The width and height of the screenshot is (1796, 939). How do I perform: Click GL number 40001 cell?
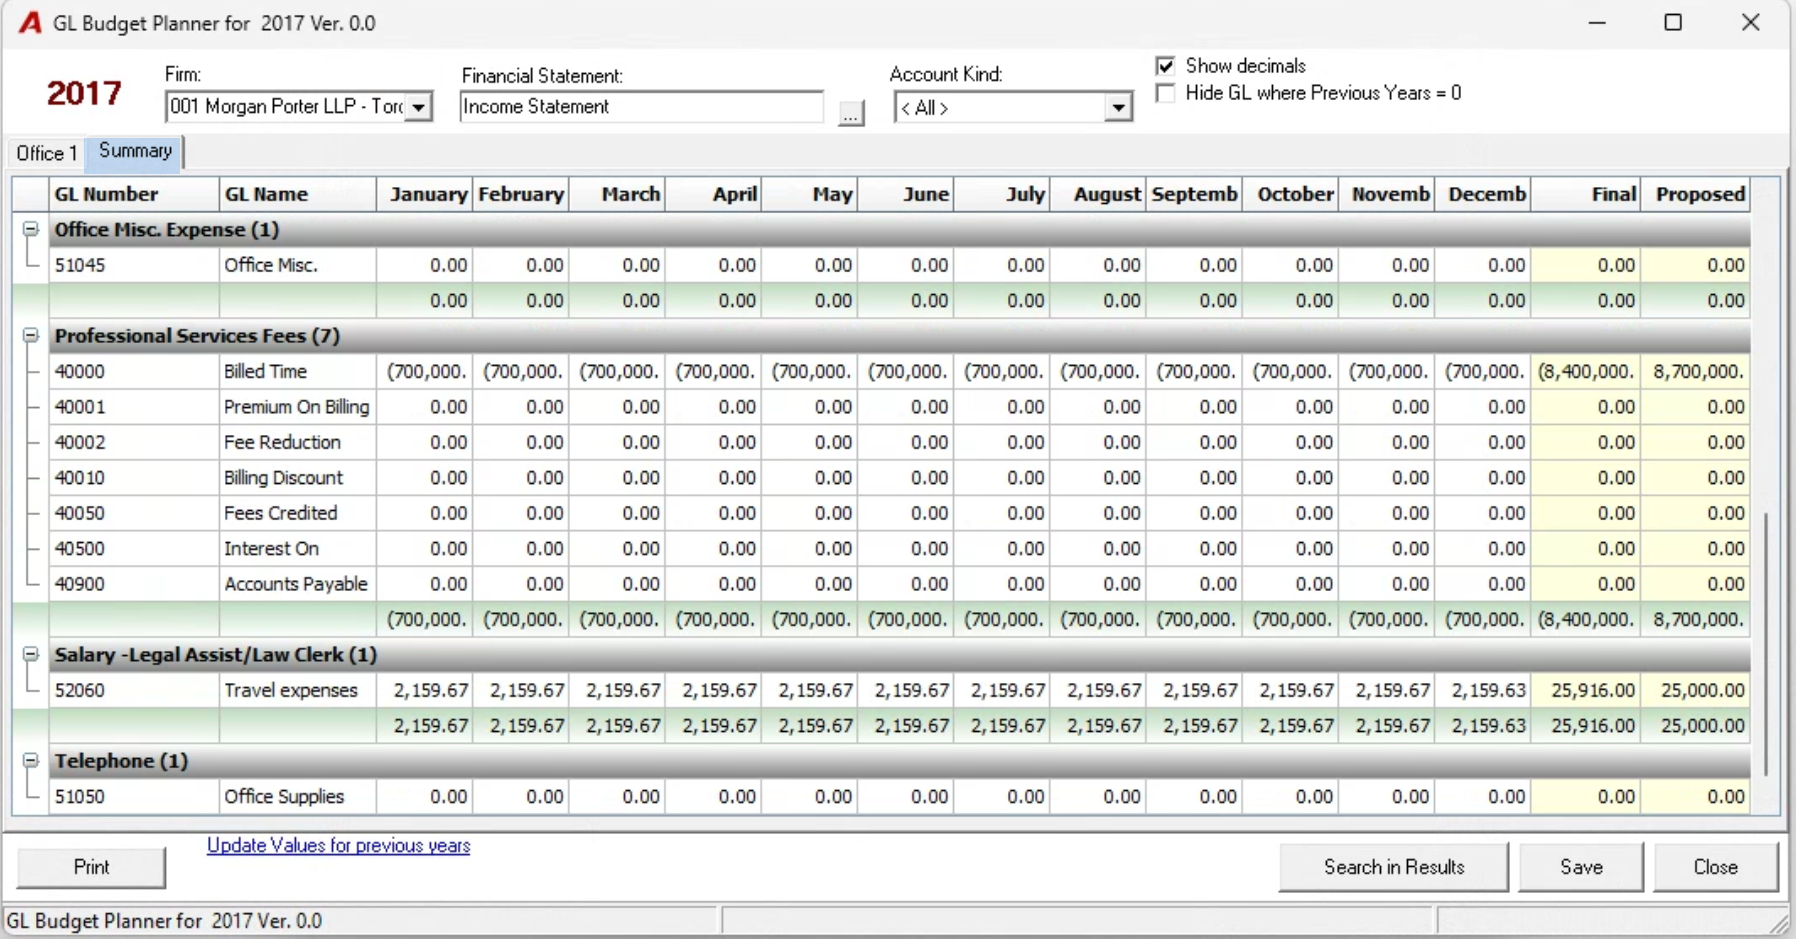[133, 407]
